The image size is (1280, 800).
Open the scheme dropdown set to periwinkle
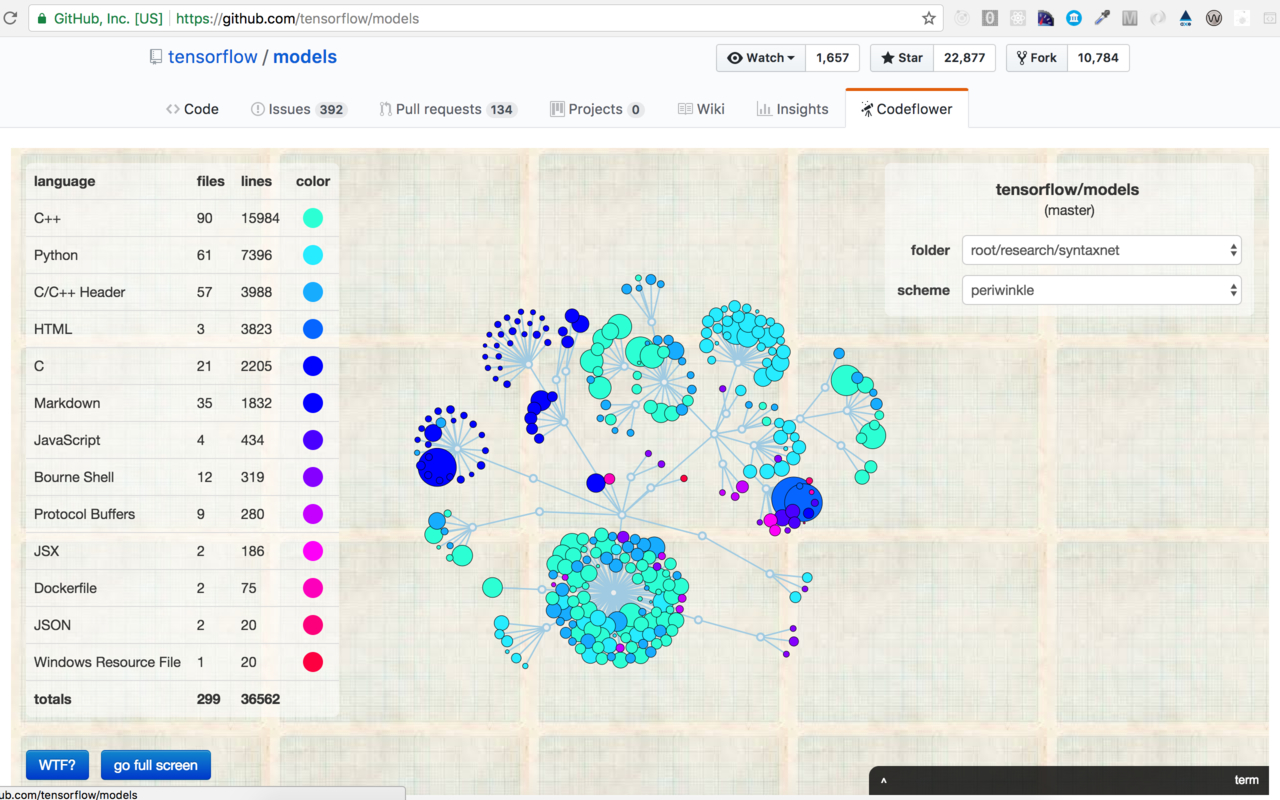(1102, 290)
